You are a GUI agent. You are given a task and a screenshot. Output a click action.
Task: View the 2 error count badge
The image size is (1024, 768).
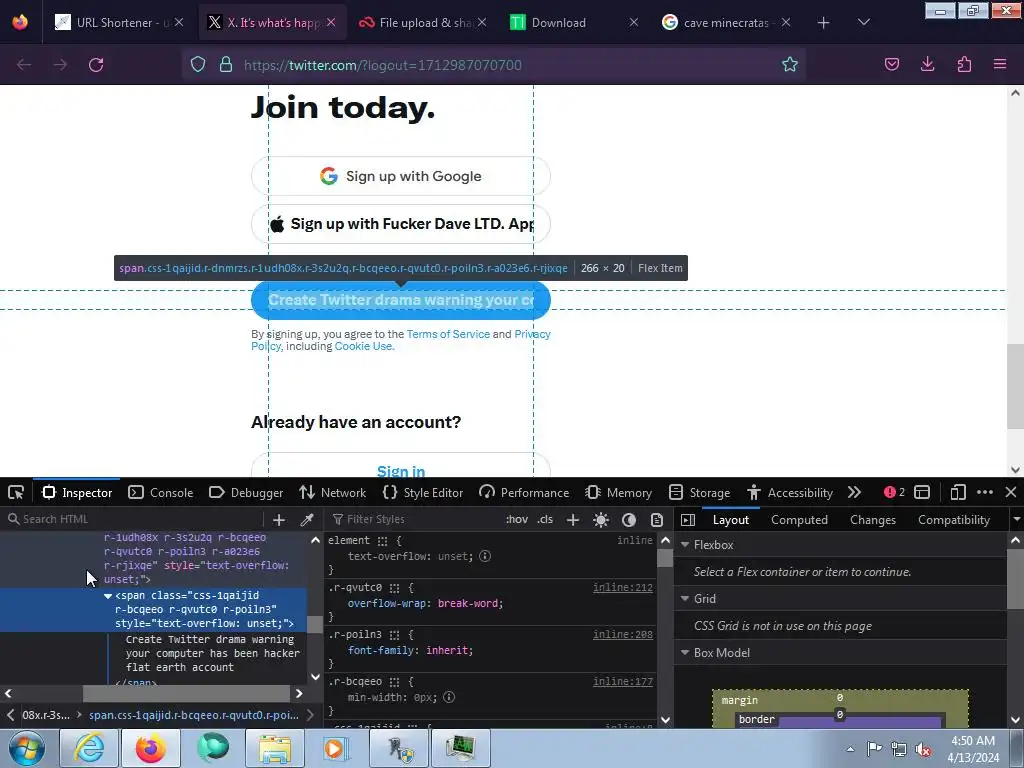[894, 492]
